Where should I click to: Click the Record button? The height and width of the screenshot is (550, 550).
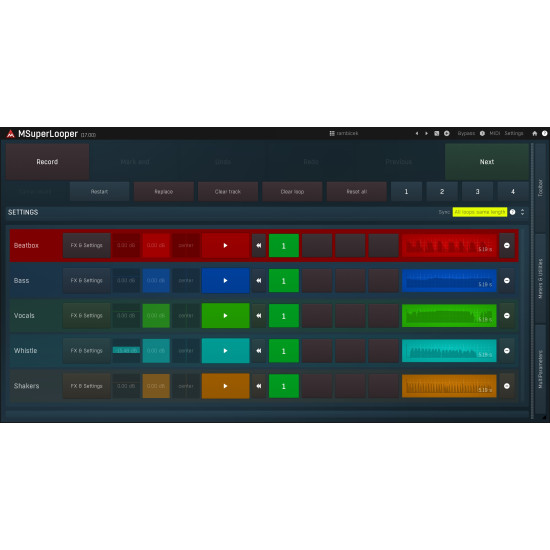(47, 162)
